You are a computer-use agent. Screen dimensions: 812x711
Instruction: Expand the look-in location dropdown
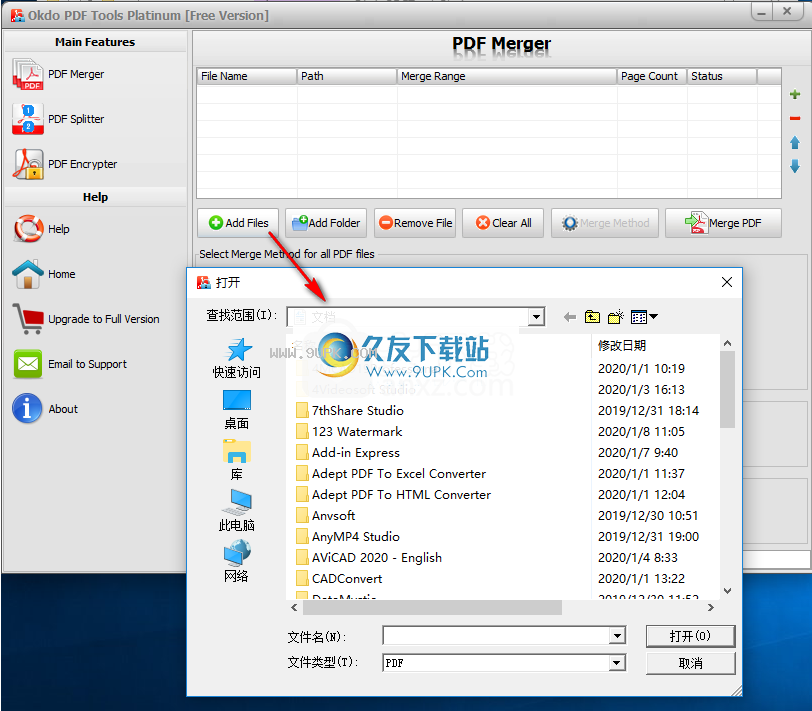click(x=536, y=316)
